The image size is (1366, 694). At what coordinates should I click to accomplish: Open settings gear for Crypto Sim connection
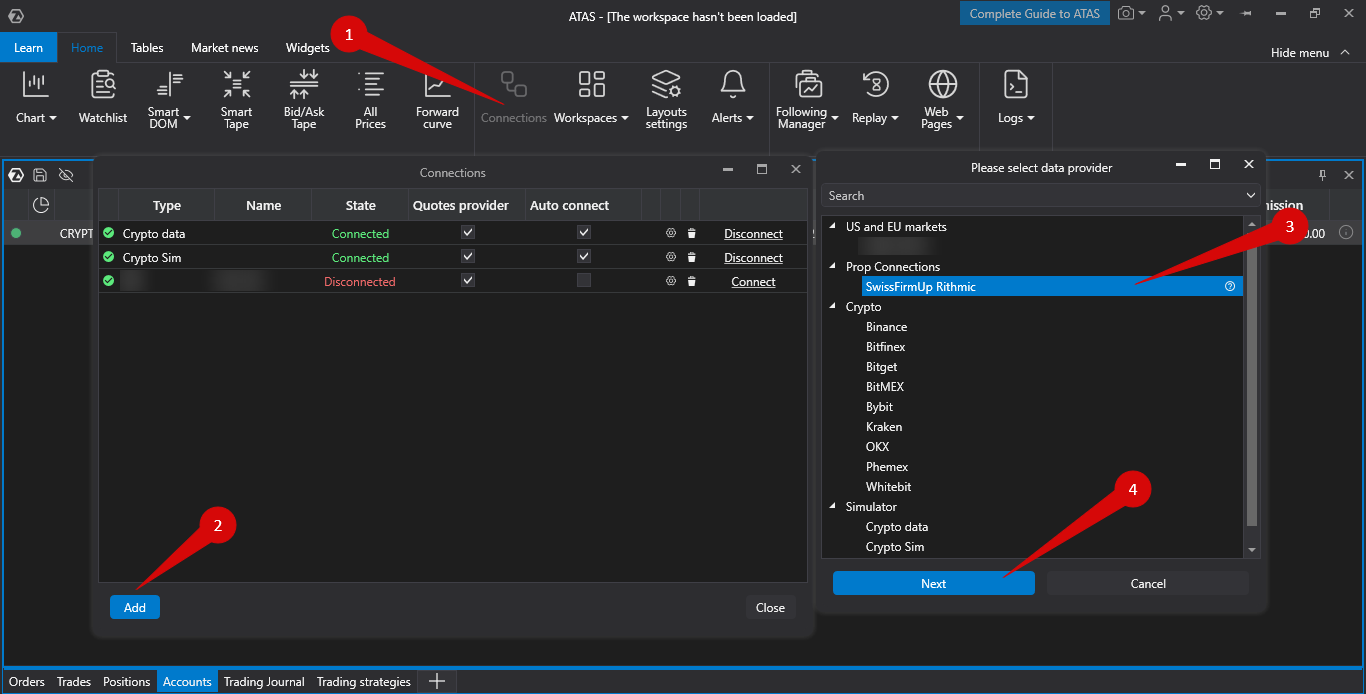(671, 257)
